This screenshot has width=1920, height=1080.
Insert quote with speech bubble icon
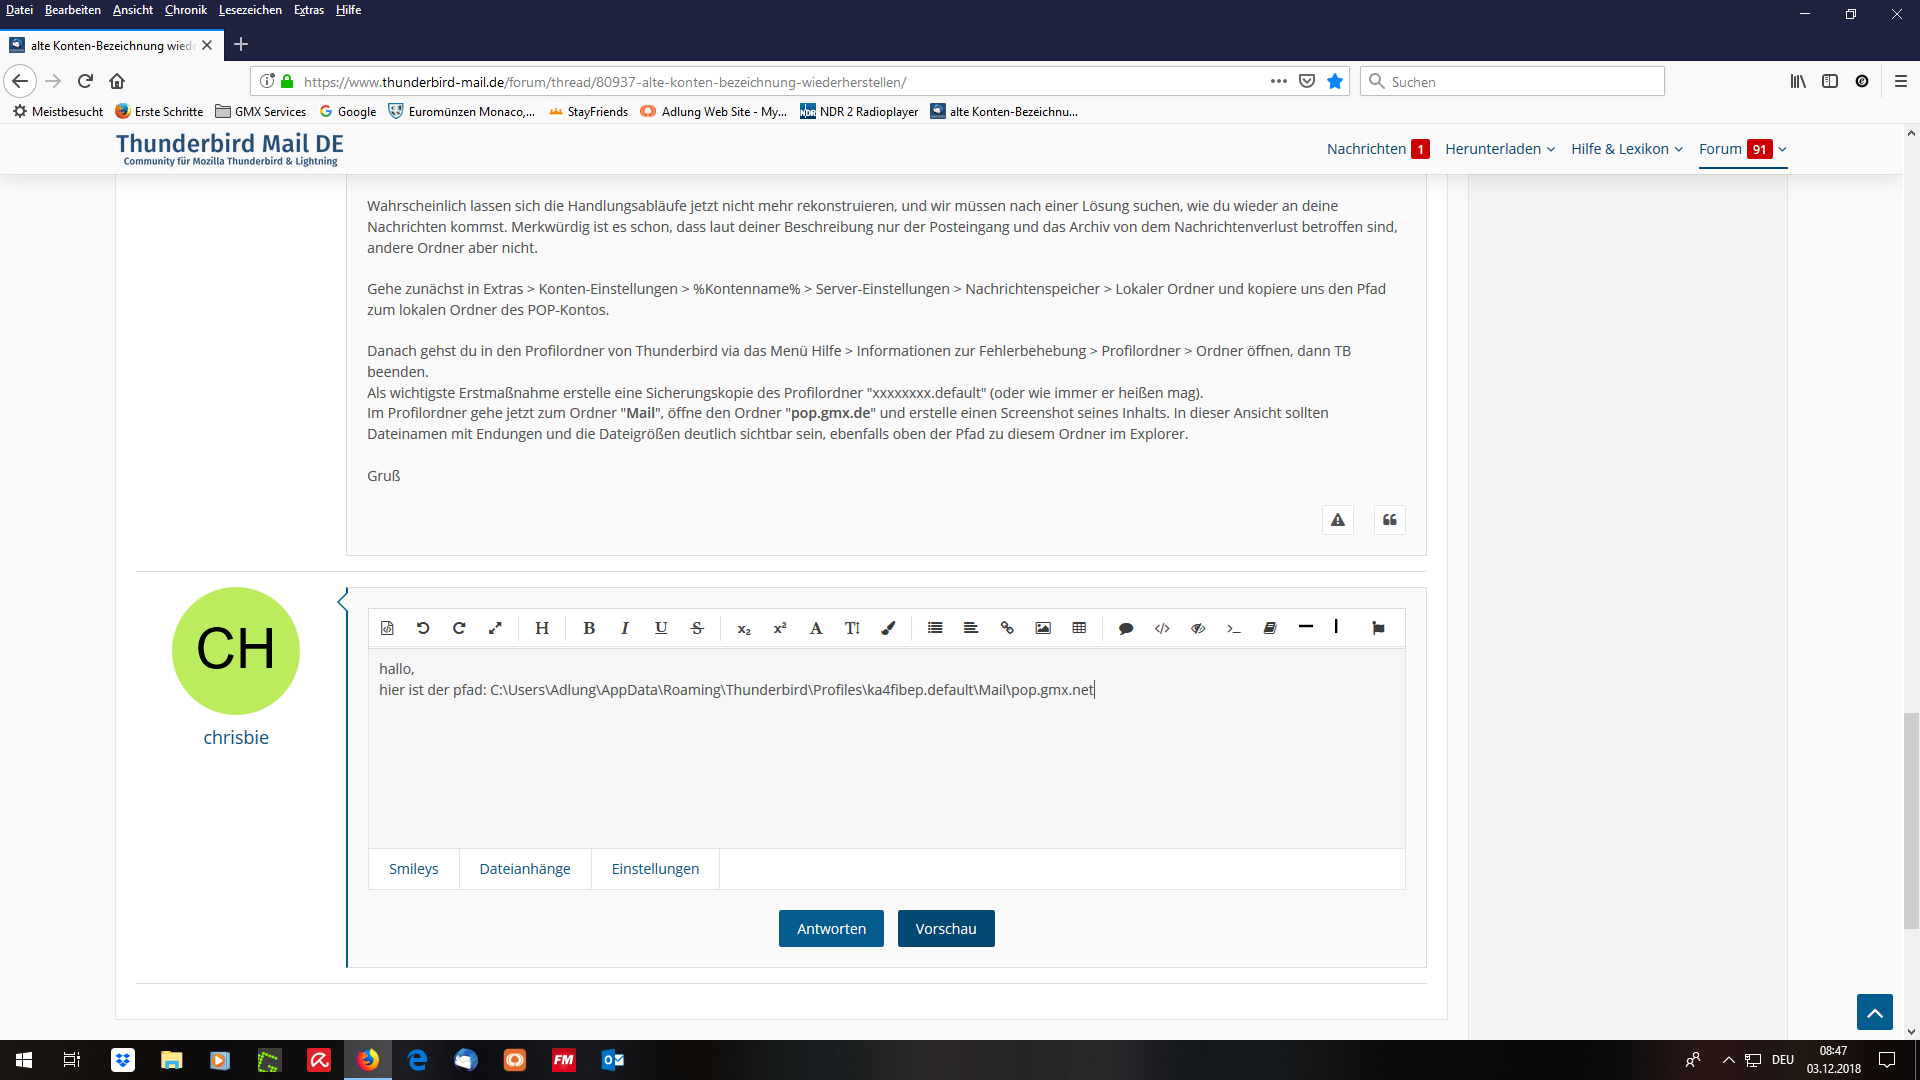coord(1126,628)
